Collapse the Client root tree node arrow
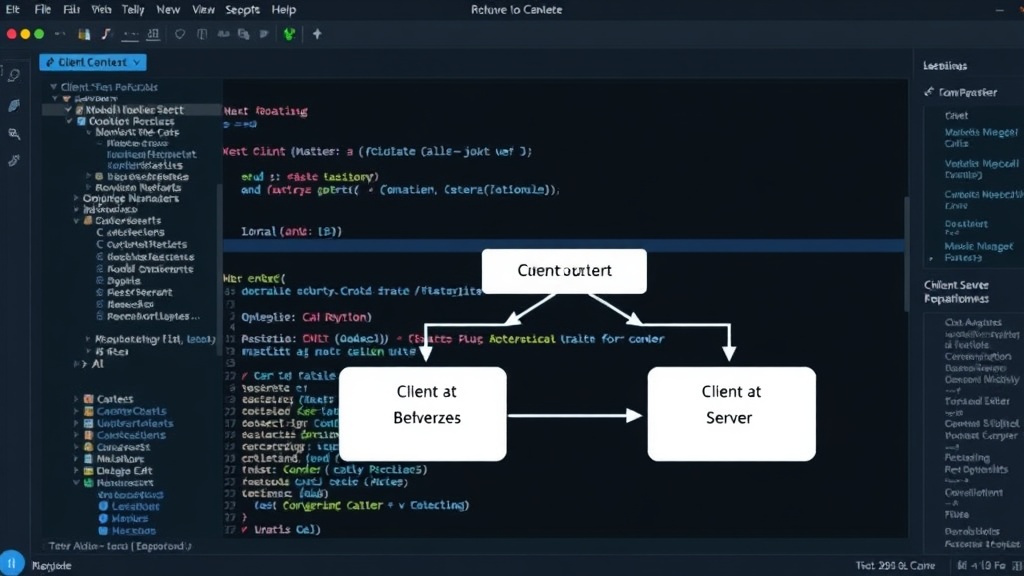 click(54, 87)
